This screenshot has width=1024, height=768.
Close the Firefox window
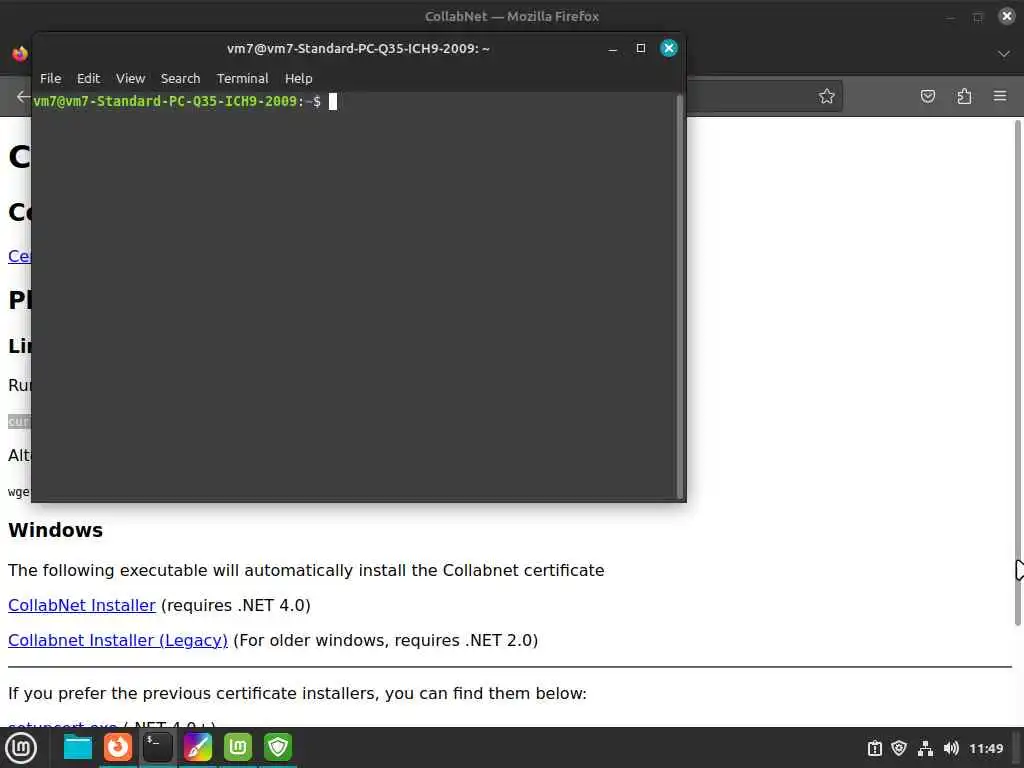pyautogui.click(x=1007, y=16)
